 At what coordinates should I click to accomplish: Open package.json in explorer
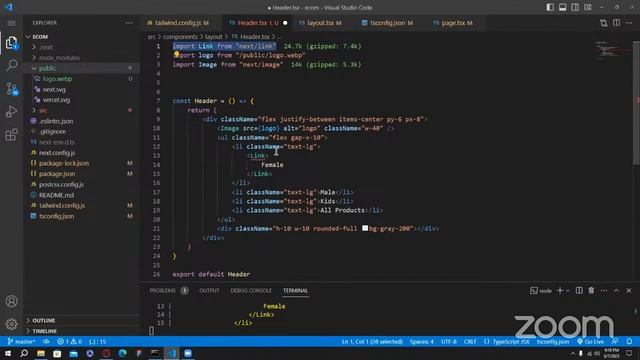click(57, 174)
